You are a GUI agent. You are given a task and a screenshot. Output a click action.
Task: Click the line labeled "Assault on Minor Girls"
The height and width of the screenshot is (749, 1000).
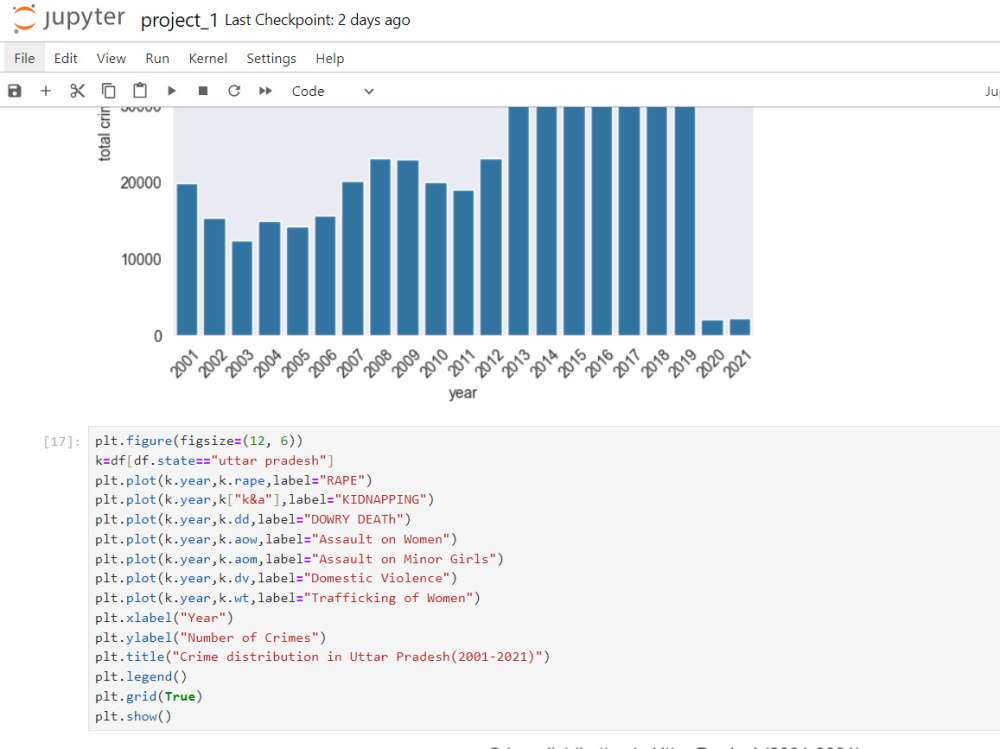[x=299, y=559]
